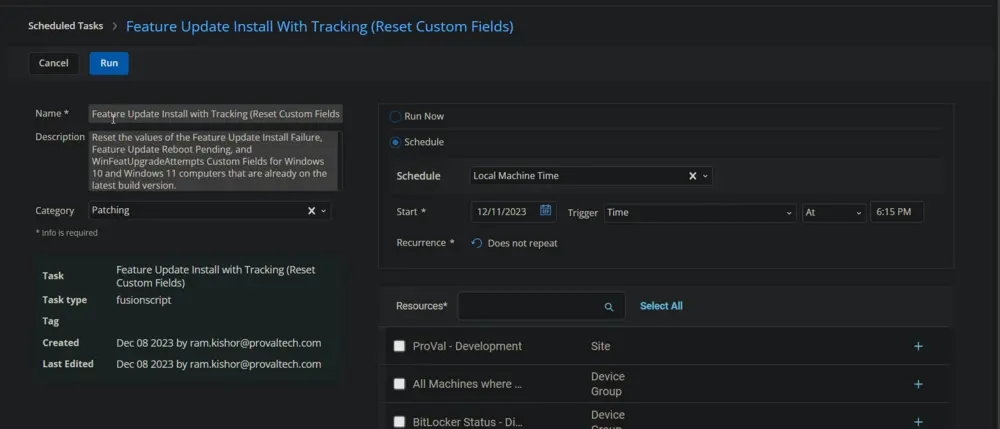
Task: Click the Resources search magnifier icon
Action: pyautogui.click(x=608, y=307)
